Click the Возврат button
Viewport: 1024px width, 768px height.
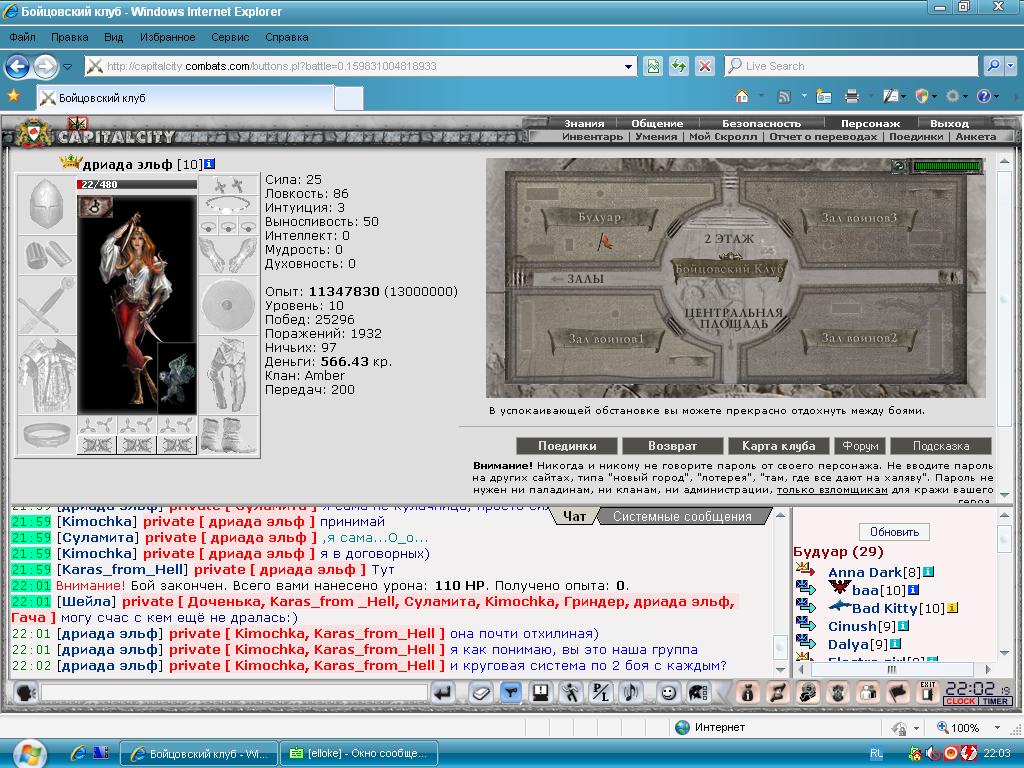(673, 446)
